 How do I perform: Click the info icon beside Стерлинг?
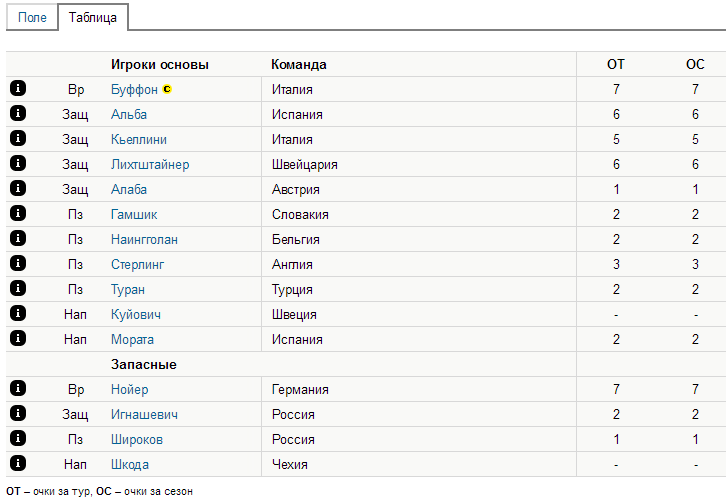(17, 264)
